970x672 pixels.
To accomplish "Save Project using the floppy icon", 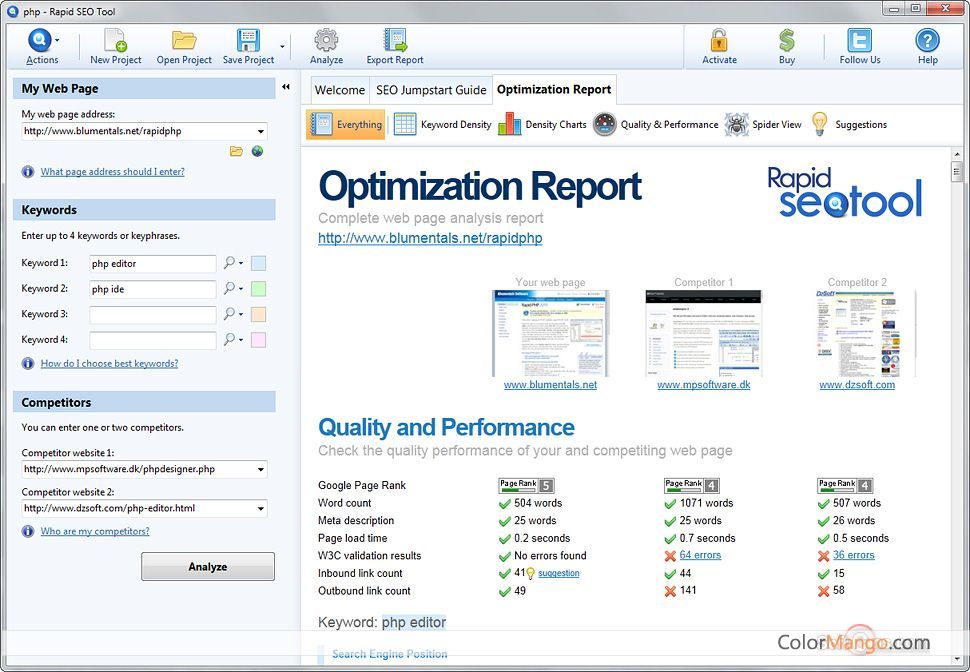I will (x=248, y=41).
